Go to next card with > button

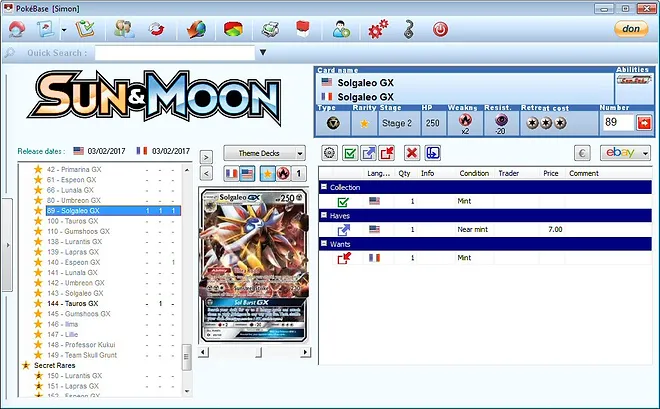(x=206, y=157)
